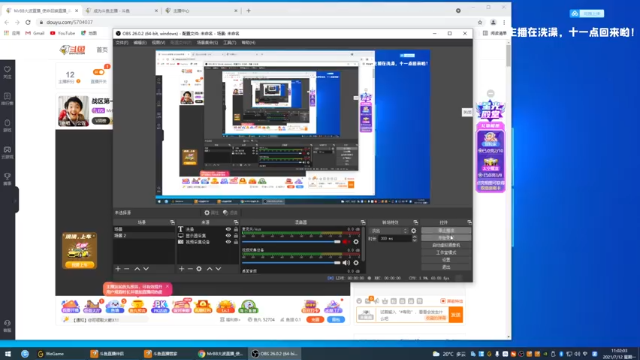The width and height of the screenshot is (640, 360).
Task: Toggle lock on the text source
Action: click(236, 229)
